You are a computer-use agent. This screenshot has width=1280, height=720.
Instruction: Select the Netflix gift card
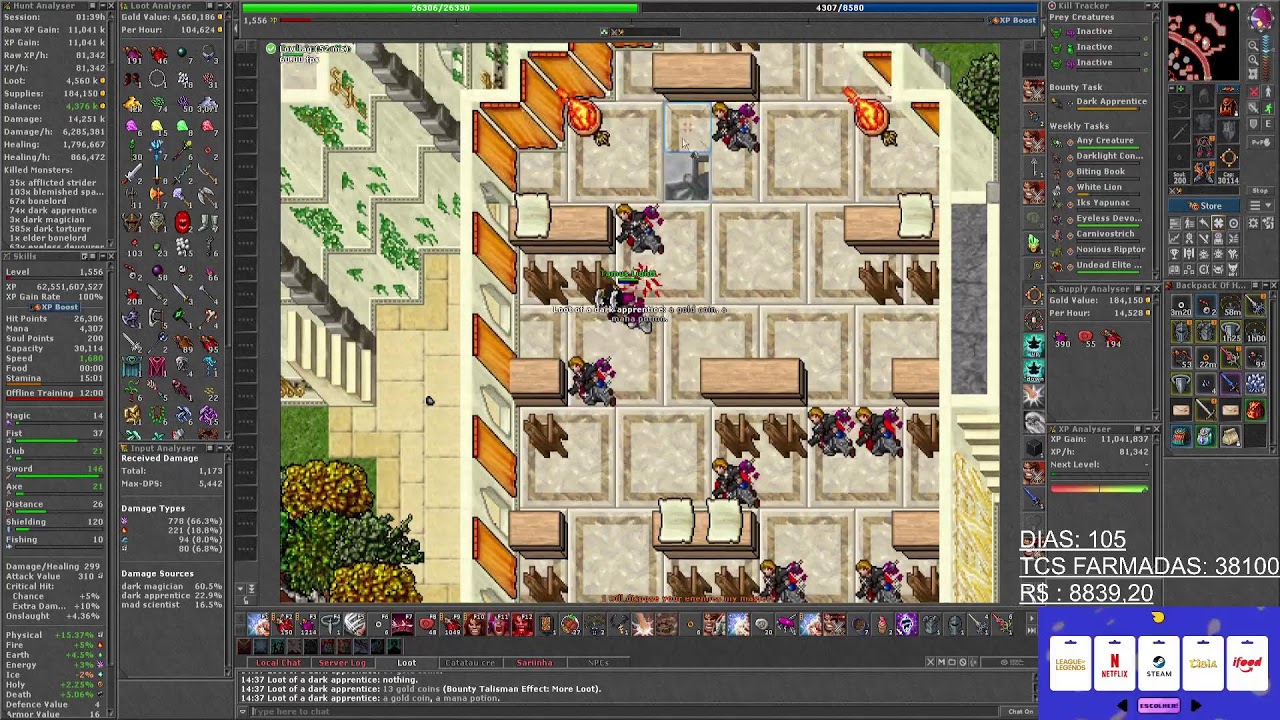(1115, 664)
